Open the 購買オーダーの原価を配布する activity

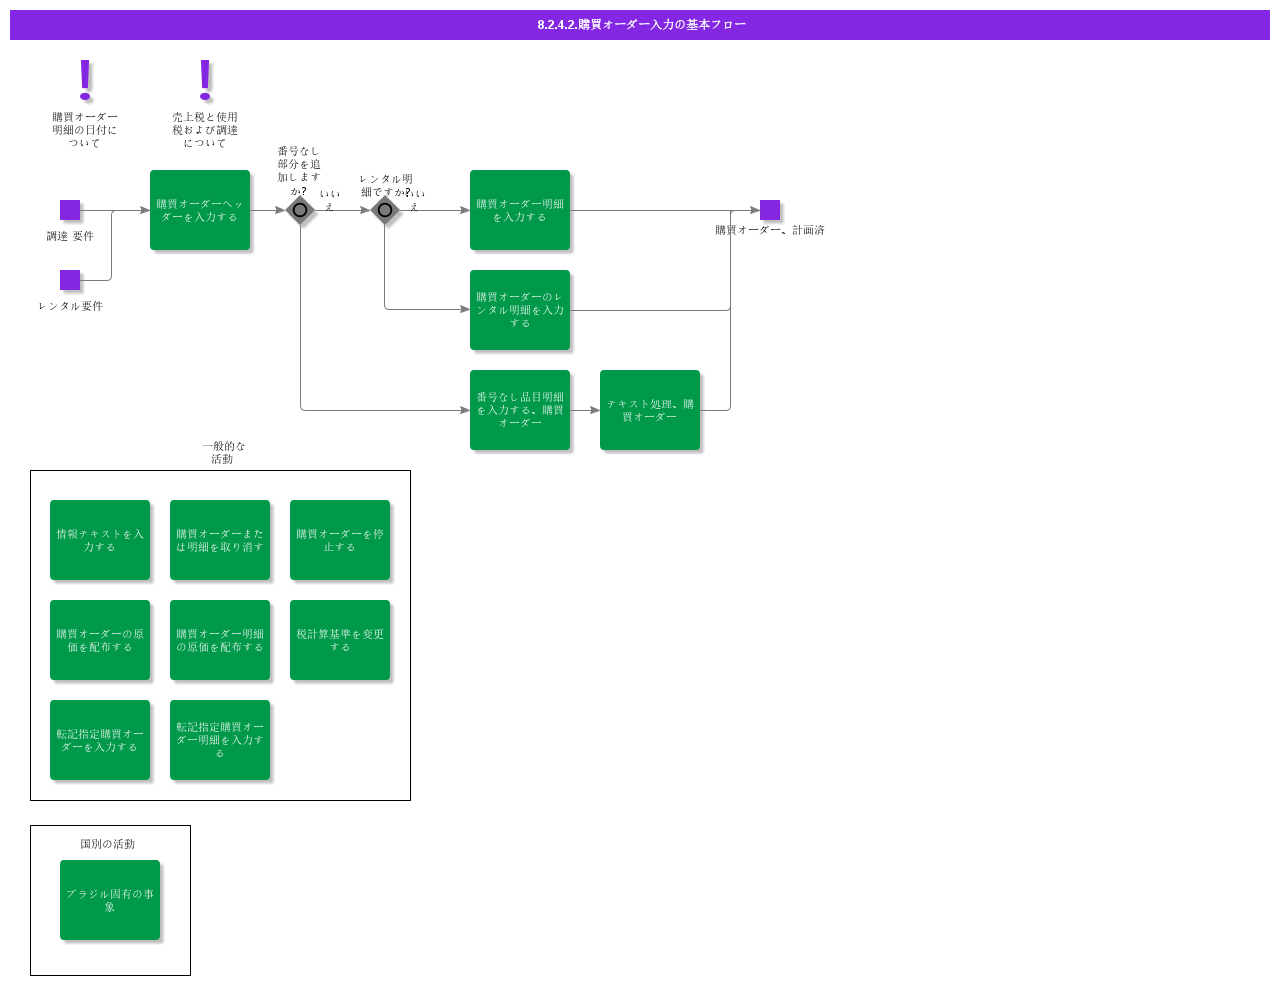coord(100,640)
